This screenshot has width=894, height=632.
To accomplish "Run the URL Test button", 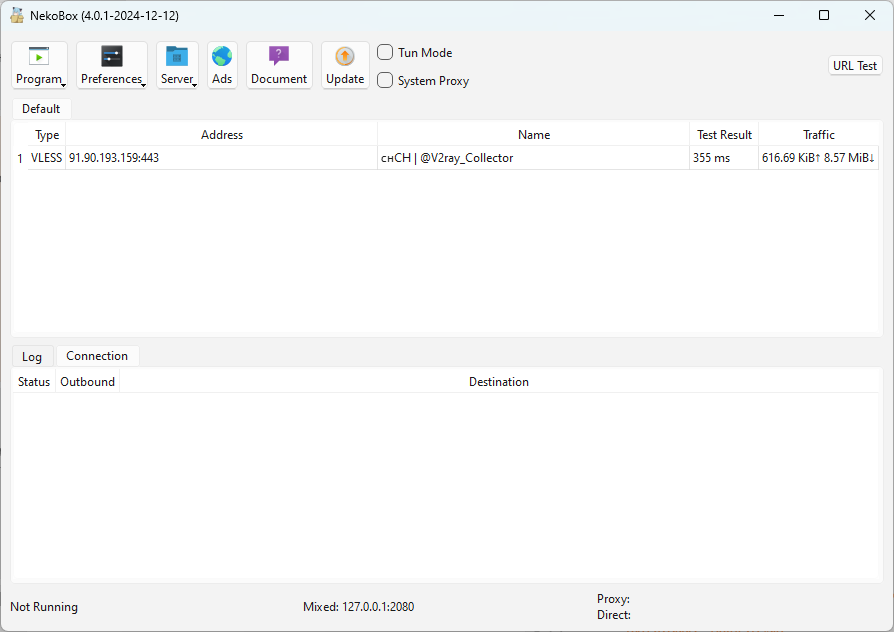I will point(855,66).
